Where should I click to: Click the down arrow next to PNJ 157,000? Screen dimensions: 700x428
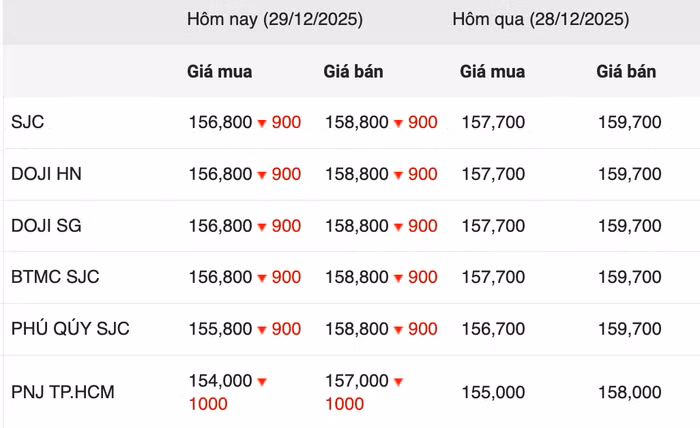(x=398, y=382)
